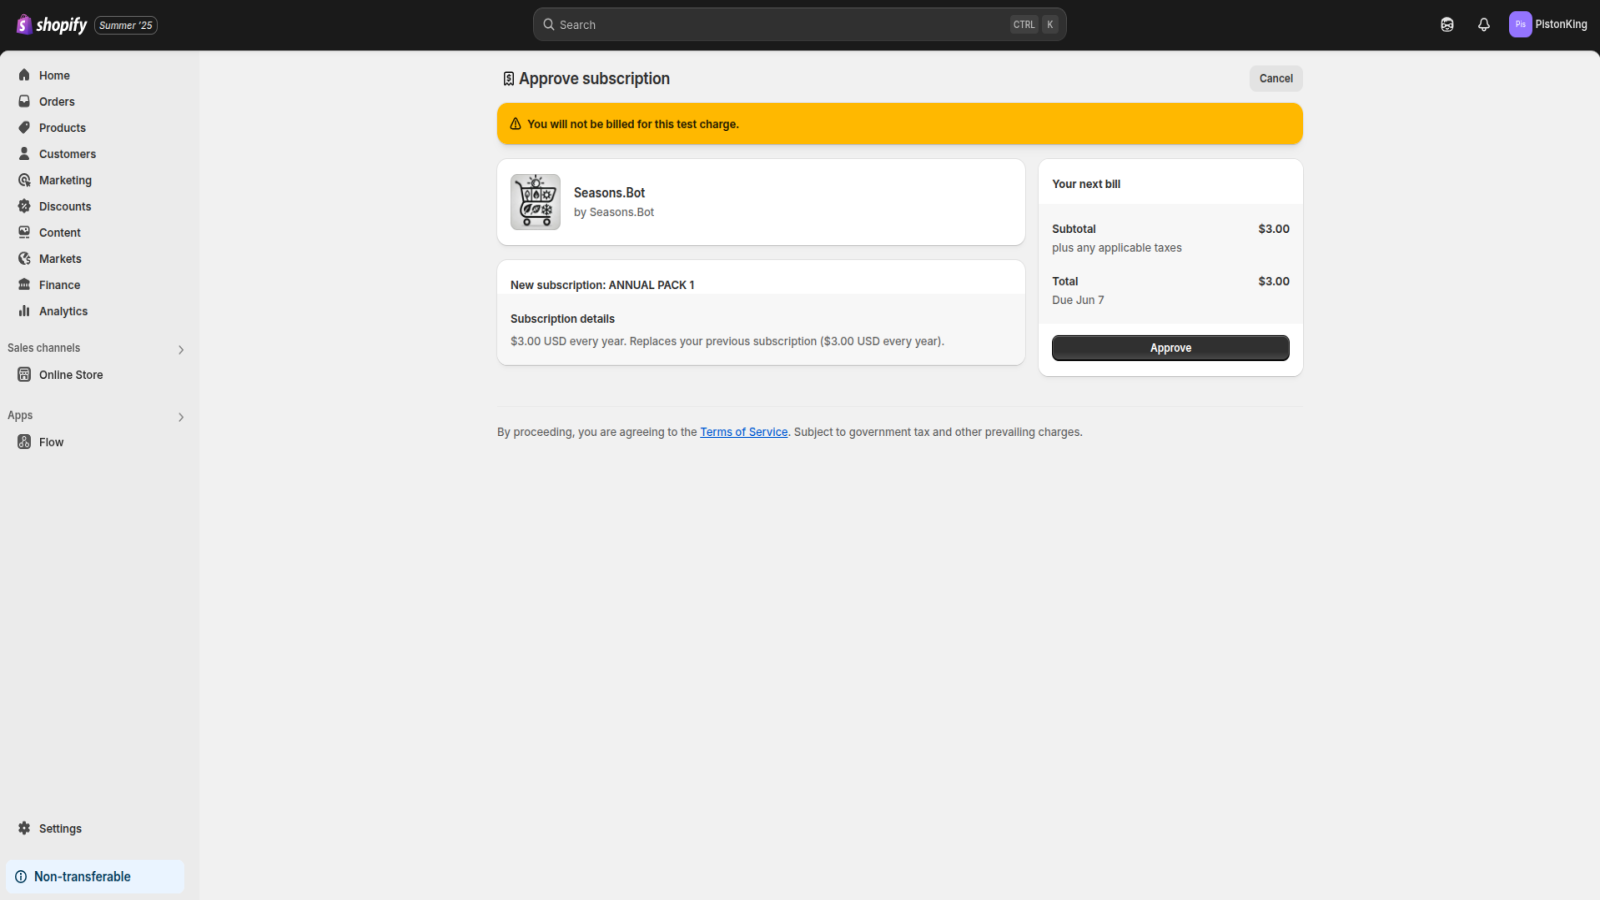Screen dimensions: 1600x900
Task: Cancel the subscription approval
Action: (1275, 78)
